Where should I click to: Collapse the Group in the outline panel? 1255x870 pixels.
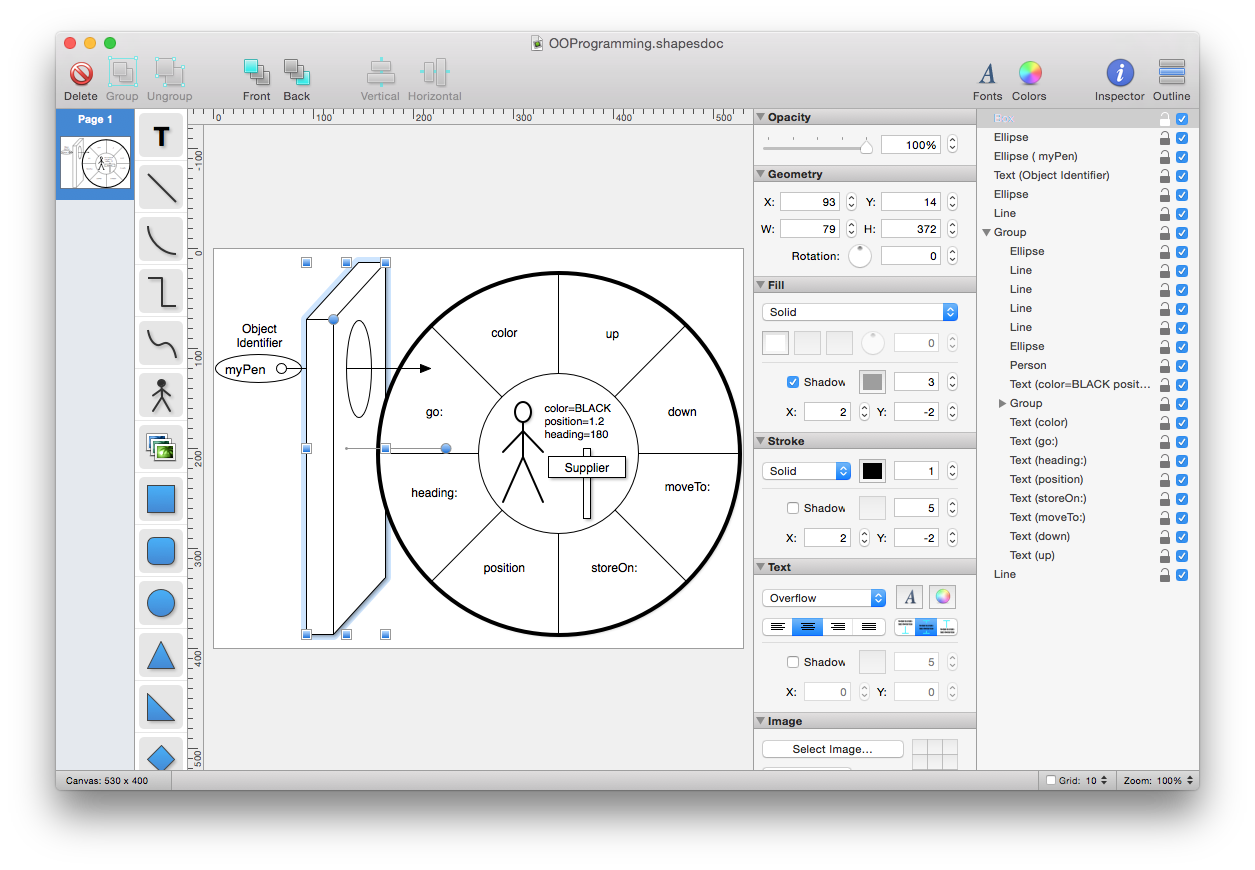[987, 232]
